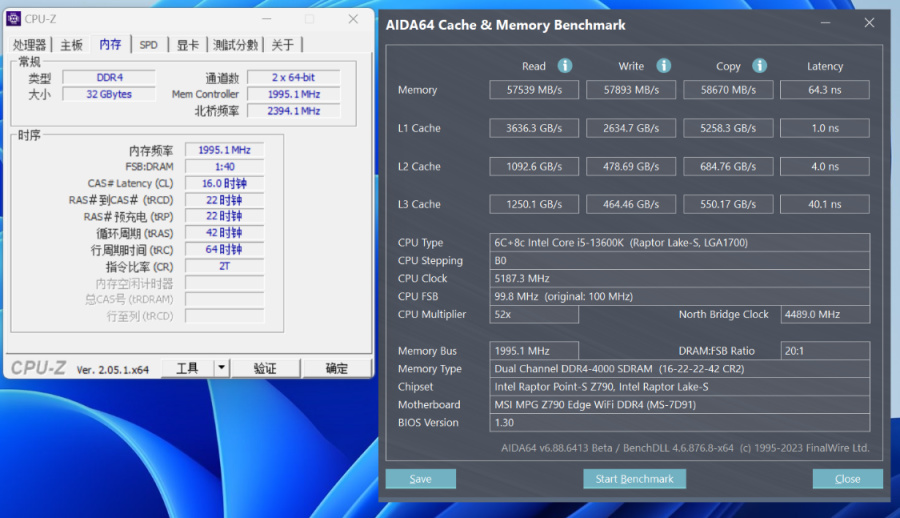The image size is (900, 518).
Task: Click the Memory Copy value 58670 MB/s
Action: pos(728,90)
